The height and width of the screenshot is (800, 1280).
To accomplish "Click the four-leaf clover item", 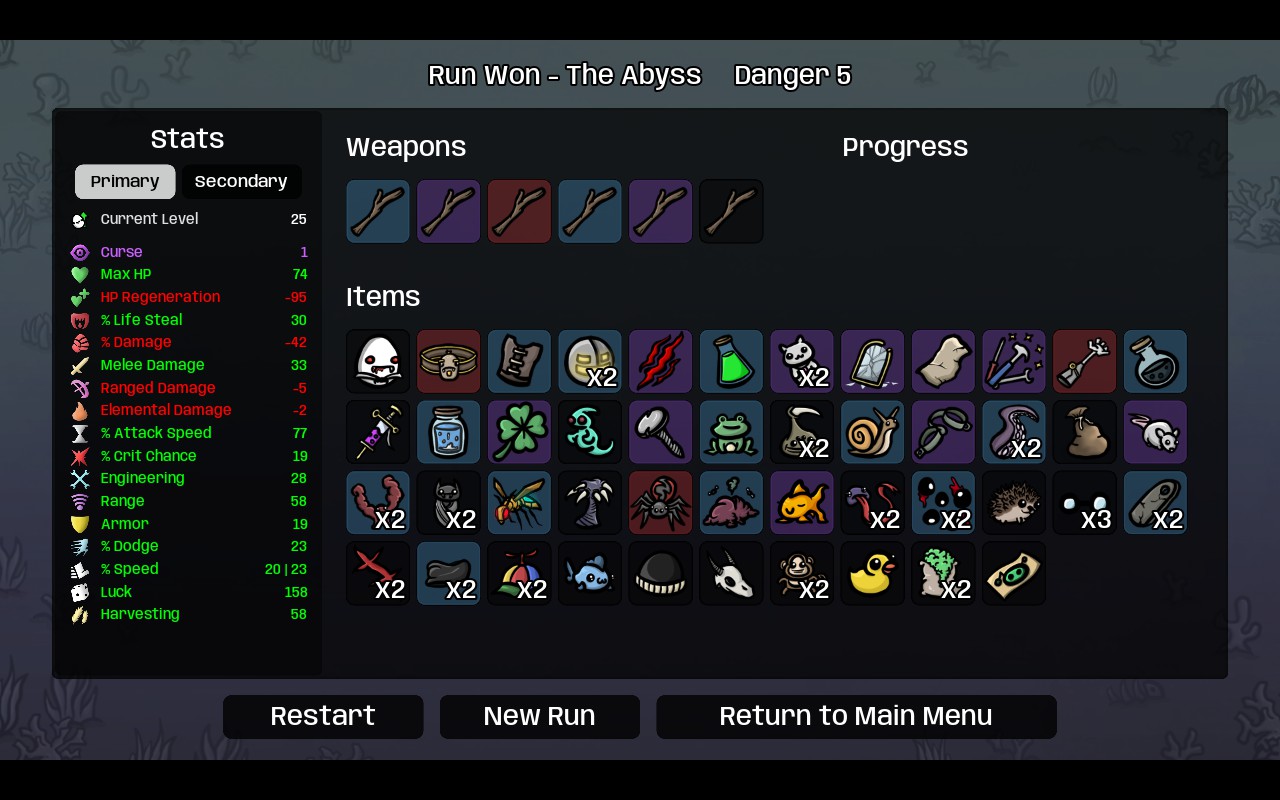I will click(x=519, y=433).
